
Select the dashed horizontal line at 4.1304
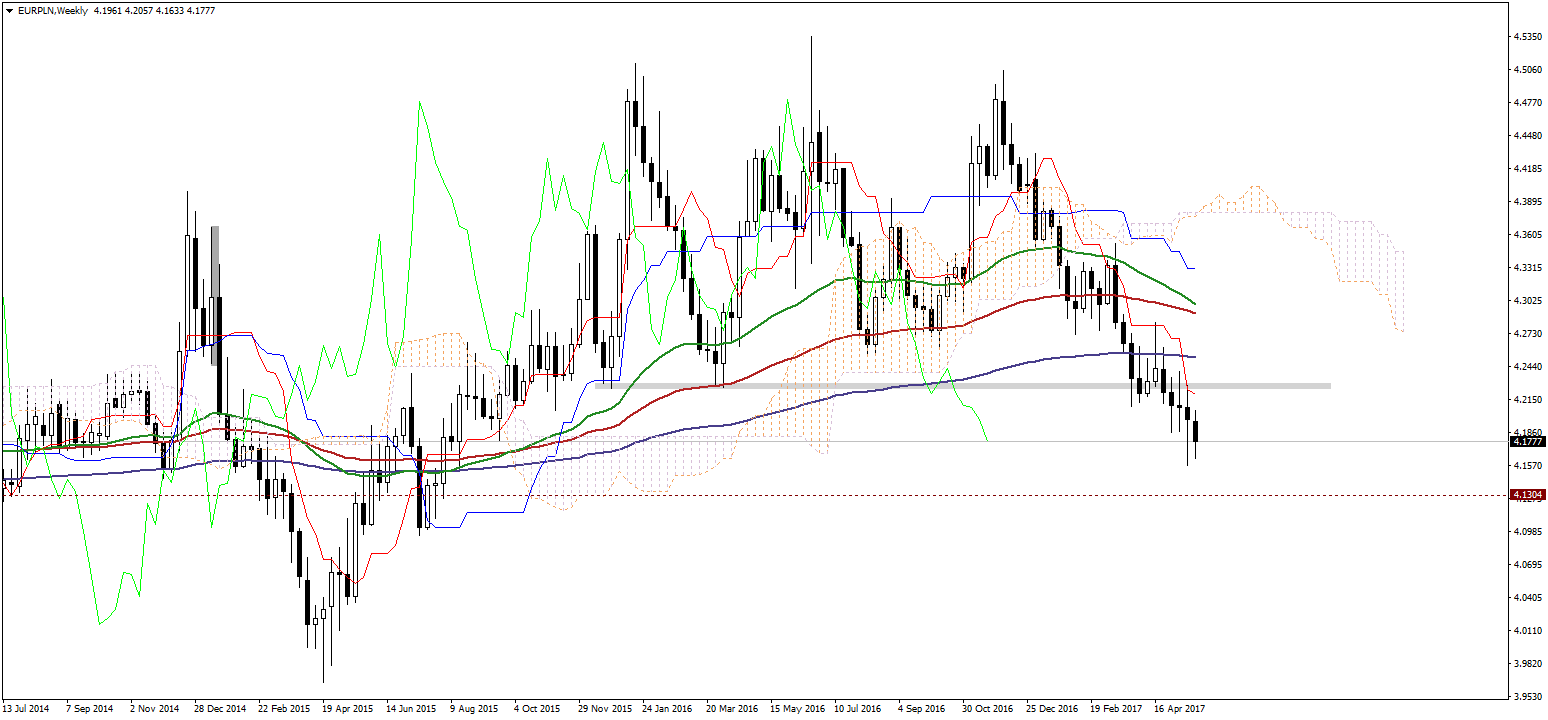pos(755,494)
